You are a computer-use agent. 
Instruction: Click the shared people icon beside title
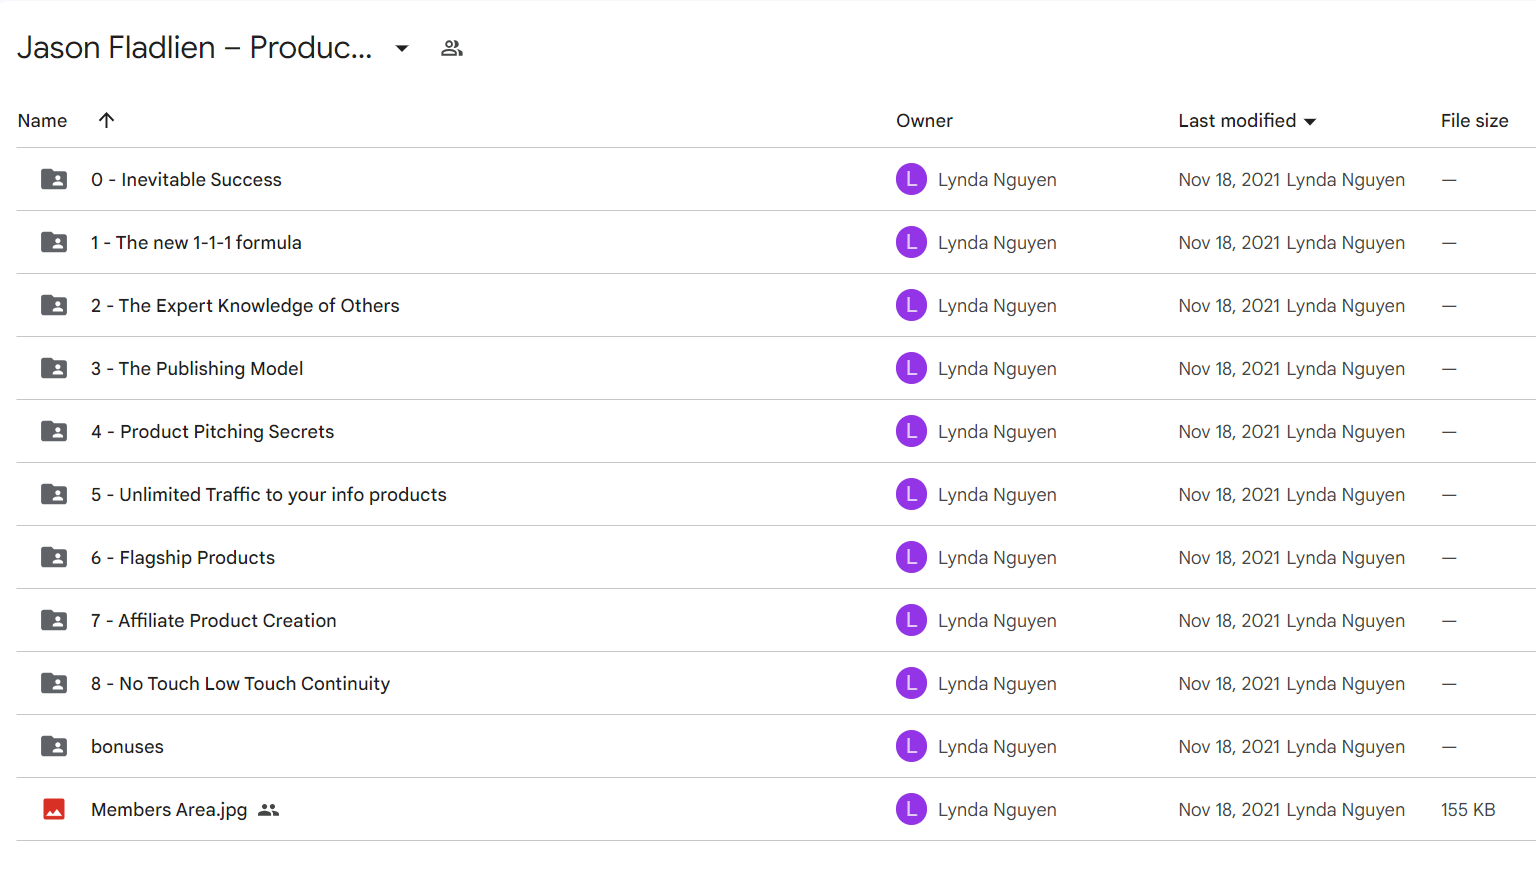pos(452,48)
